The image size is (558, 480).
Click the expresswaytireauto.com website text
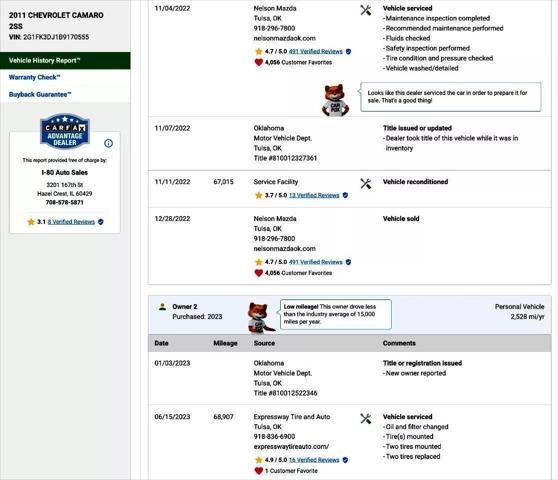[x=291, y=446]
